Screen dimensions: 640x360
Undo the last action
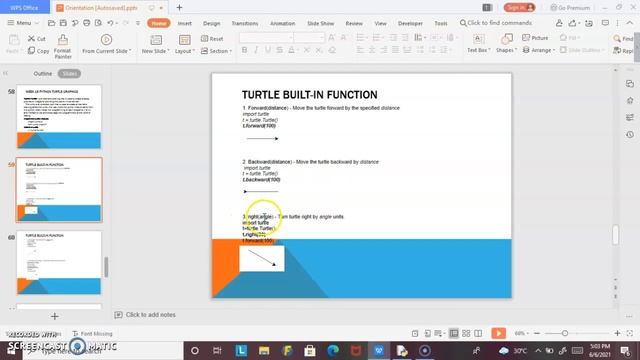110,23
